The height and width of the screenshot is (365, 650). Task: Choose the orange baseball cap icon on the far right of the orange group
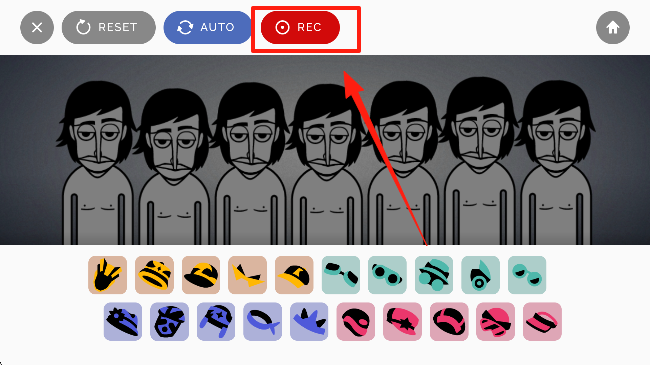294,275
